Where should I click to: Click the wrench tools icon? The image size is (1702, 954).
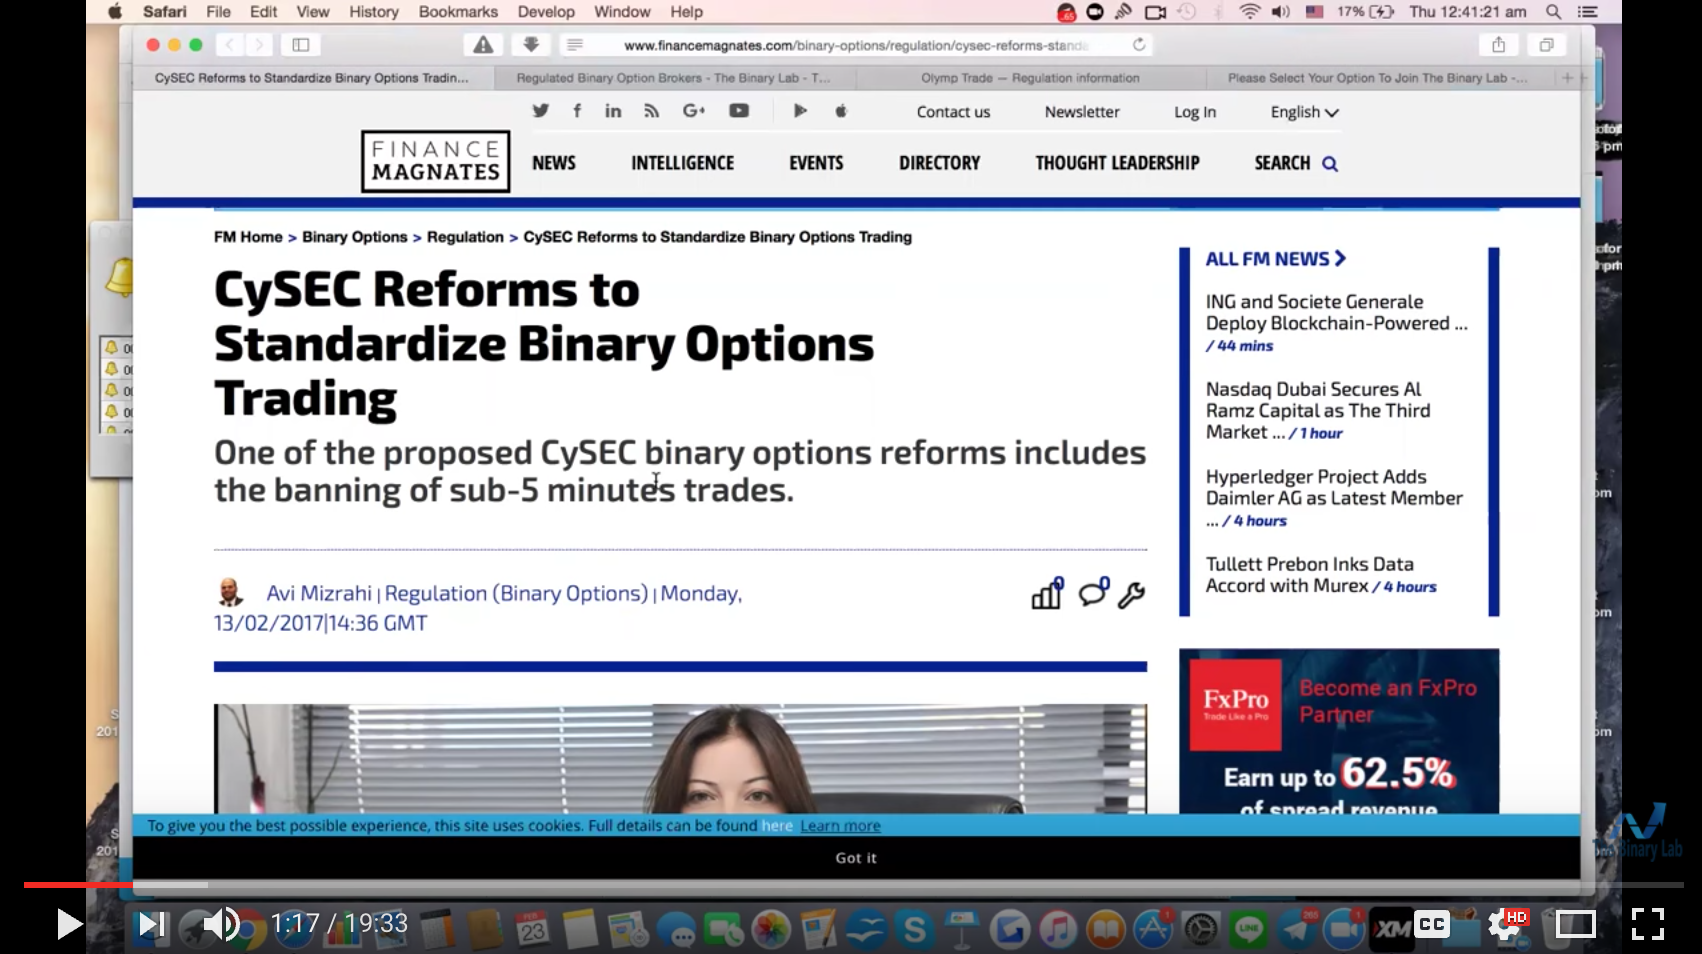pyautogui.click(x=1131, y=595)
